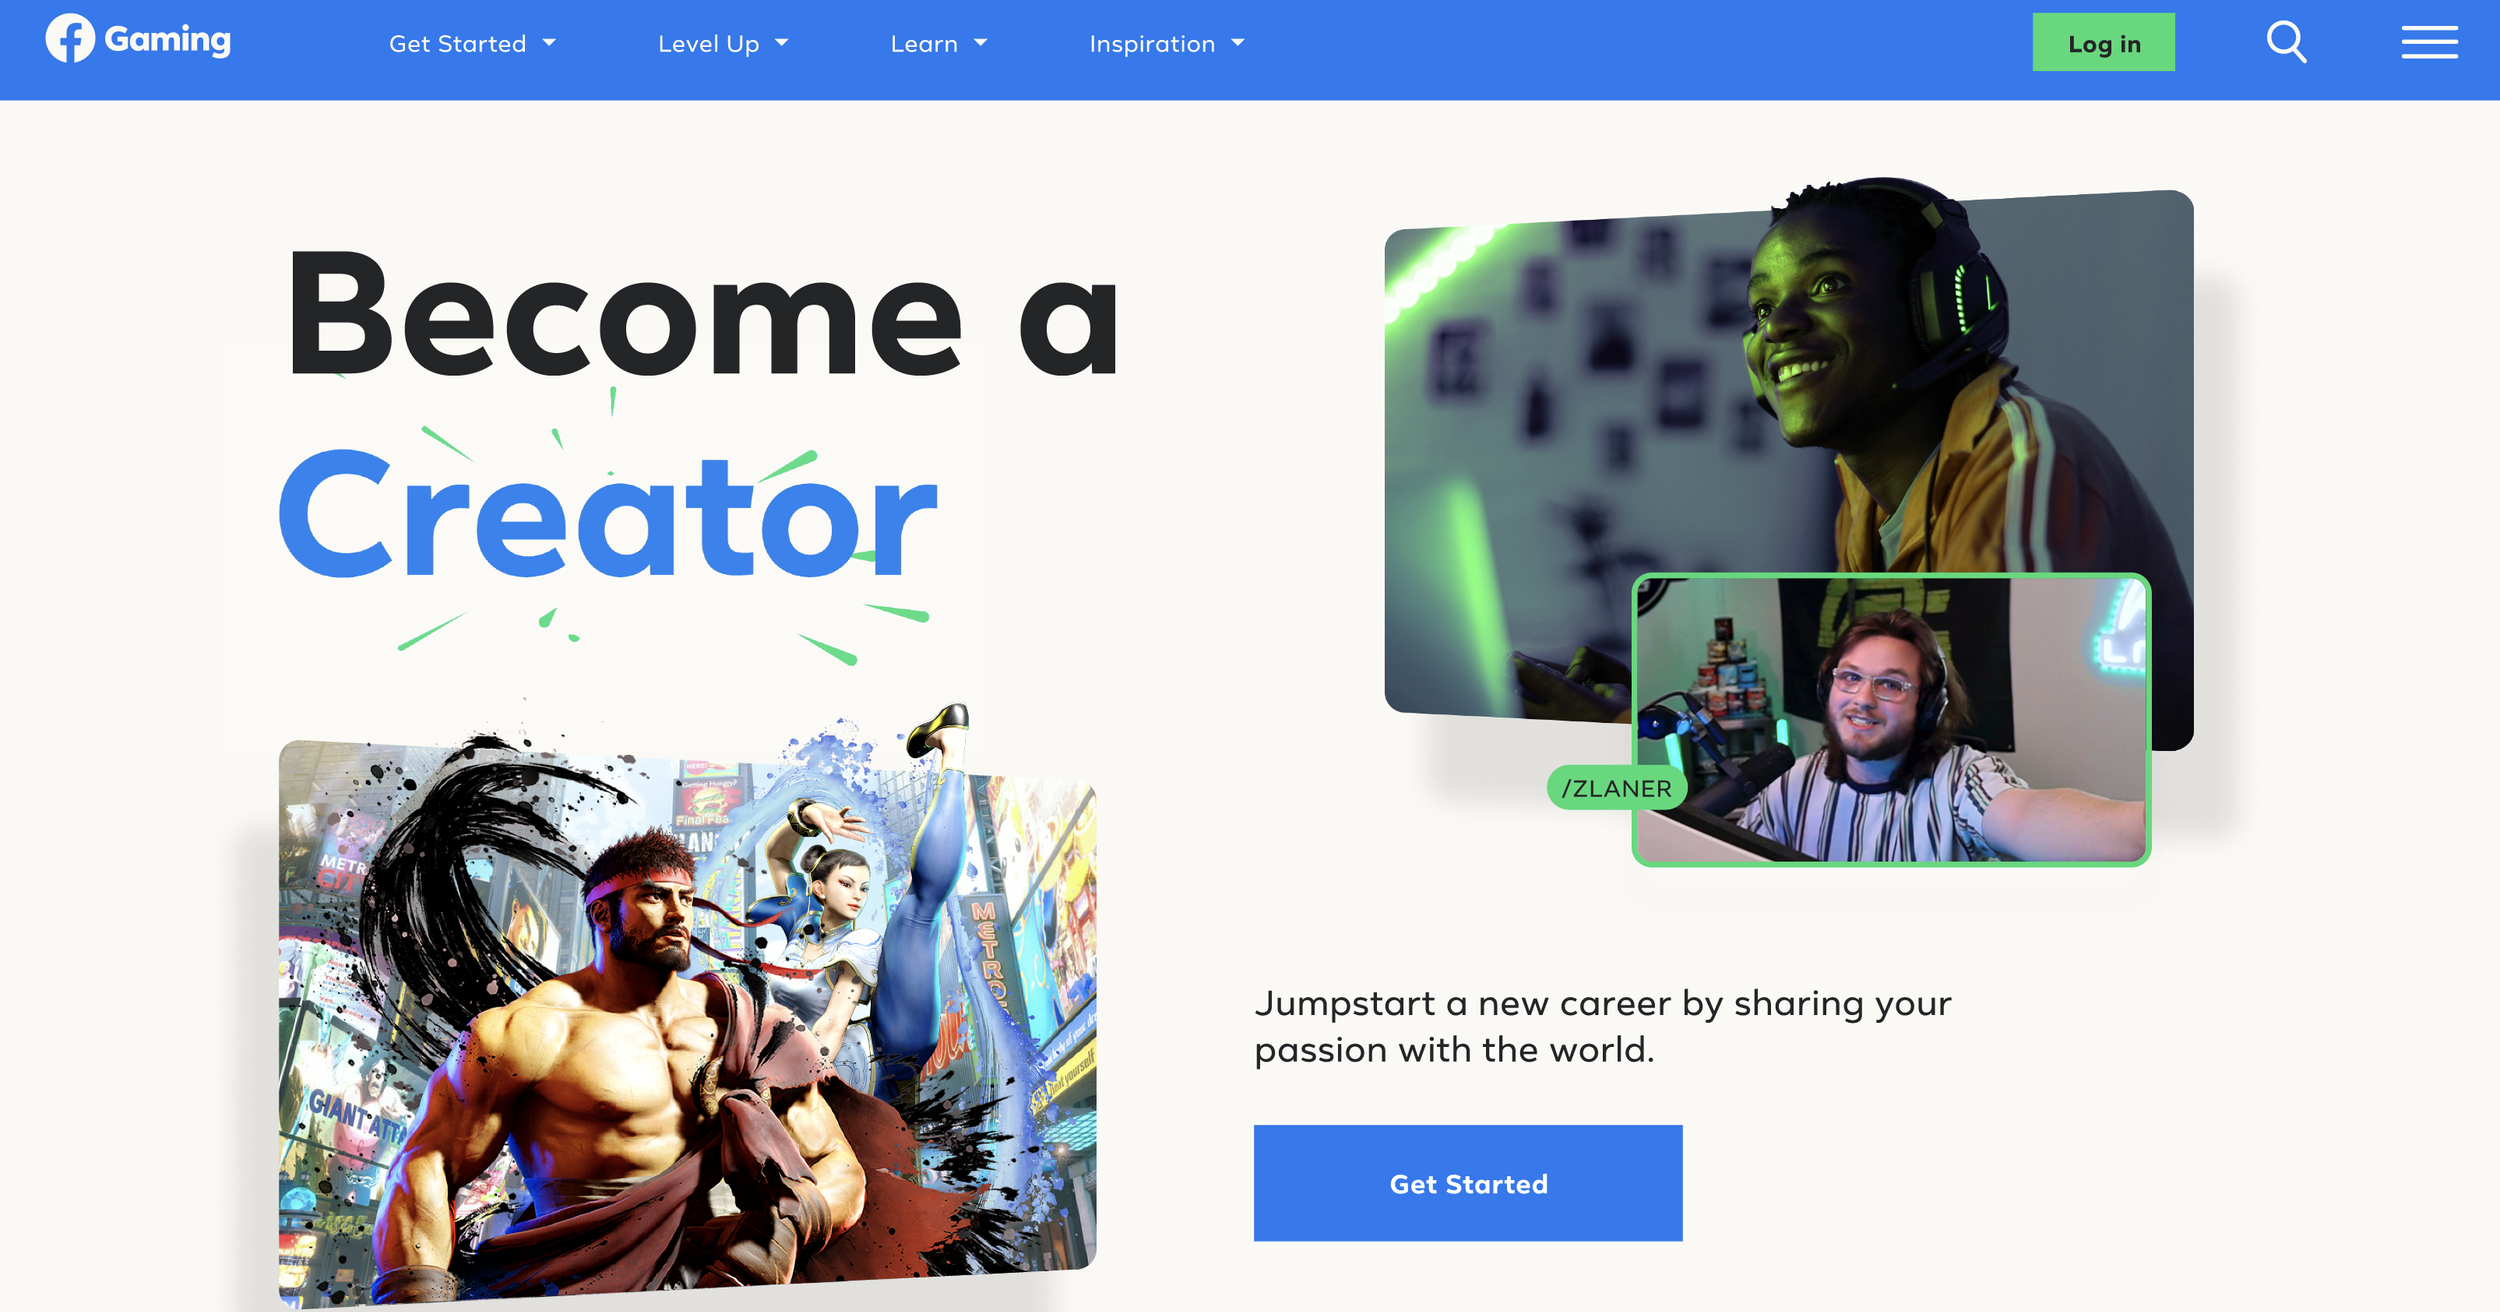Viewport: 2500px width, 1312px height.
Task: Click the Jumpstart a new career tagline
Action: [x=1602, y=1026]
